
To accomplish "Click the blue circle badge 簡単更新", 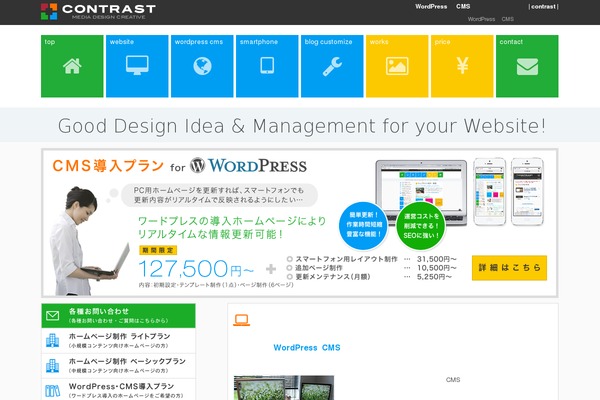I will pyautogui.click(x=364, y=225).
